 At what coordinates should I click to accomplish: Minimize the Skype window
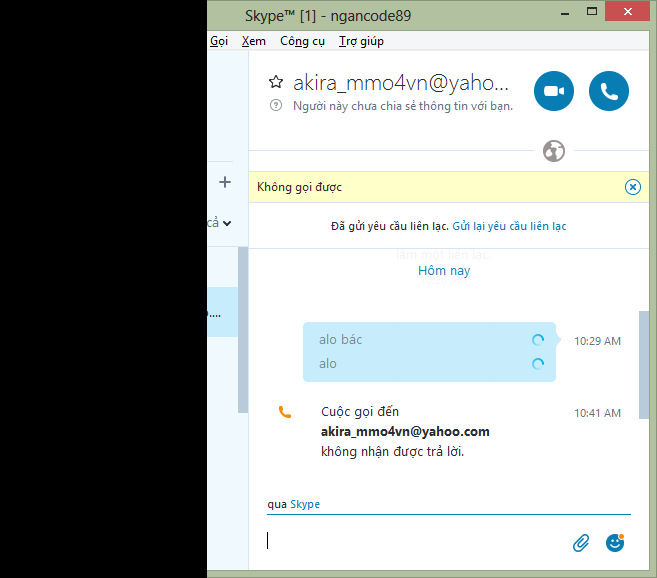click(x=565, y=13)
